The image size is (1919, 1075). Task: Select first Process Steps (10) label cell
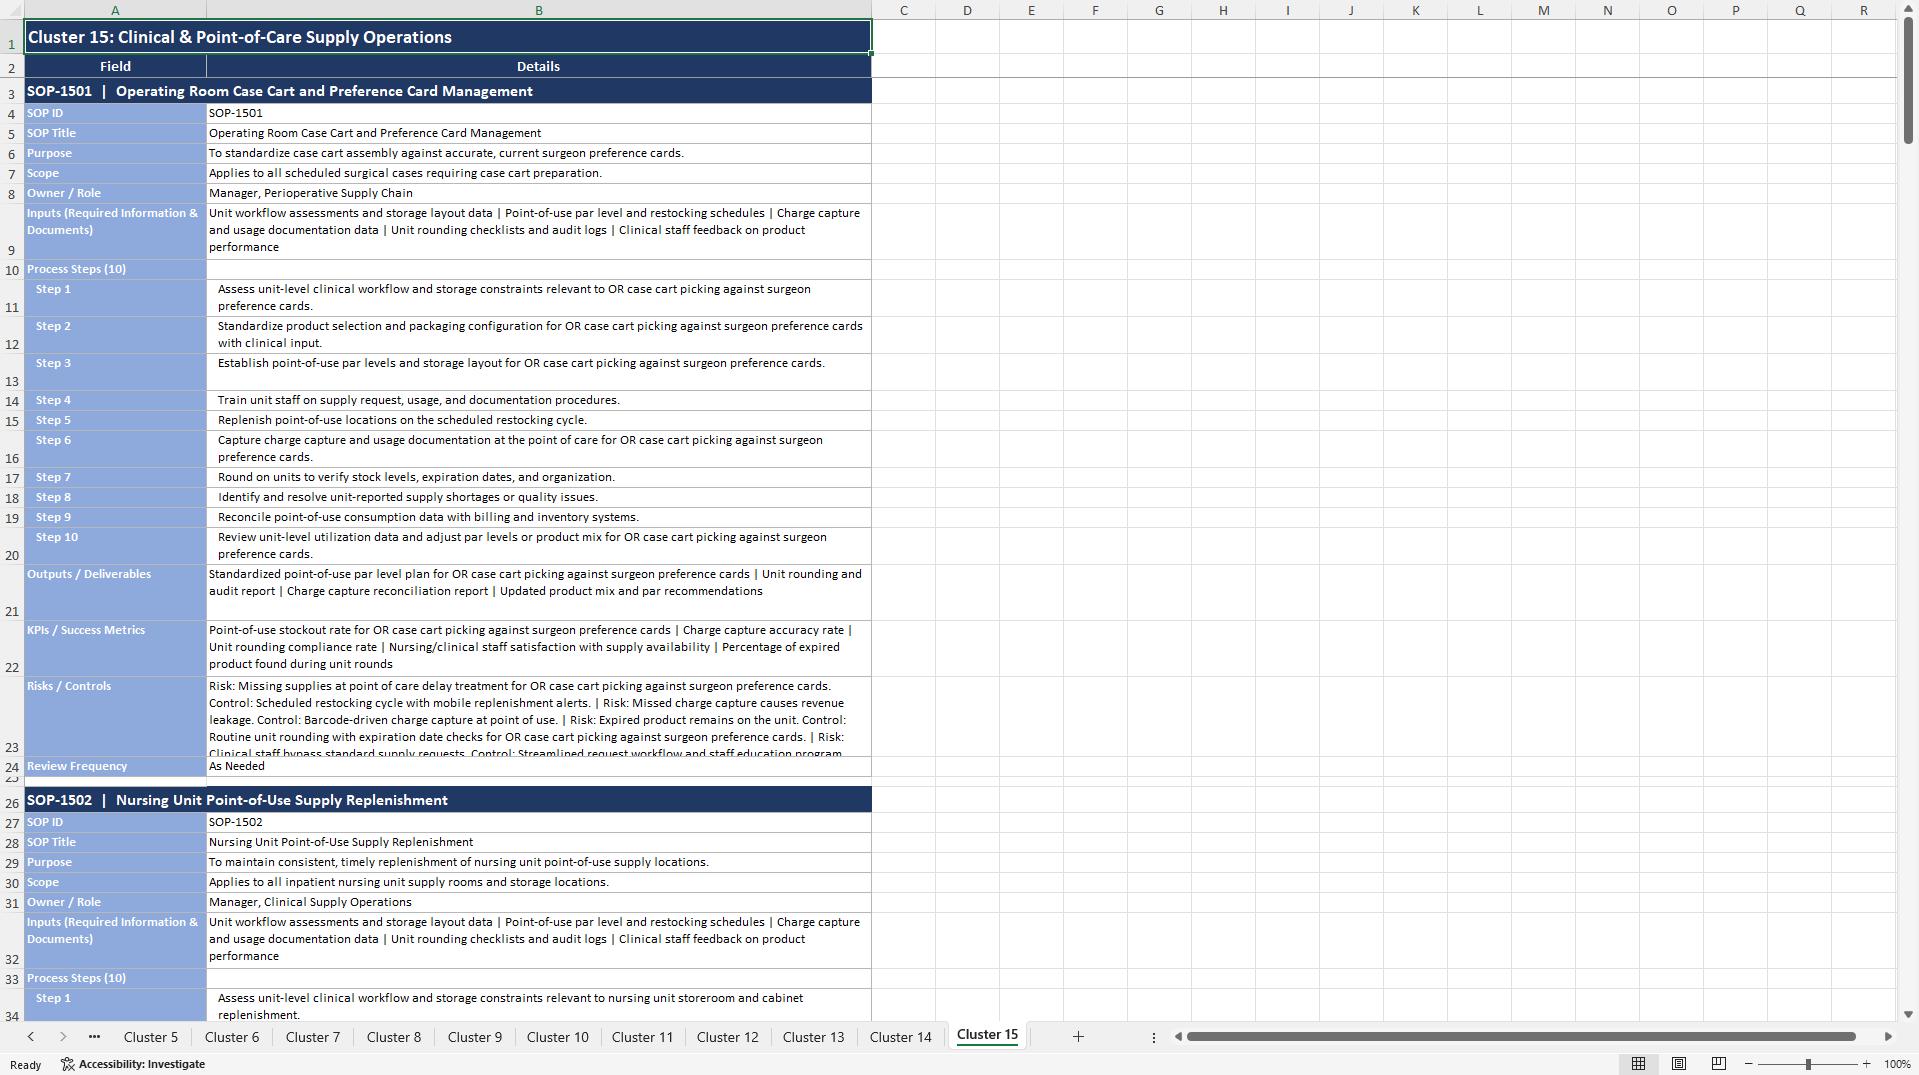(115, 269)
